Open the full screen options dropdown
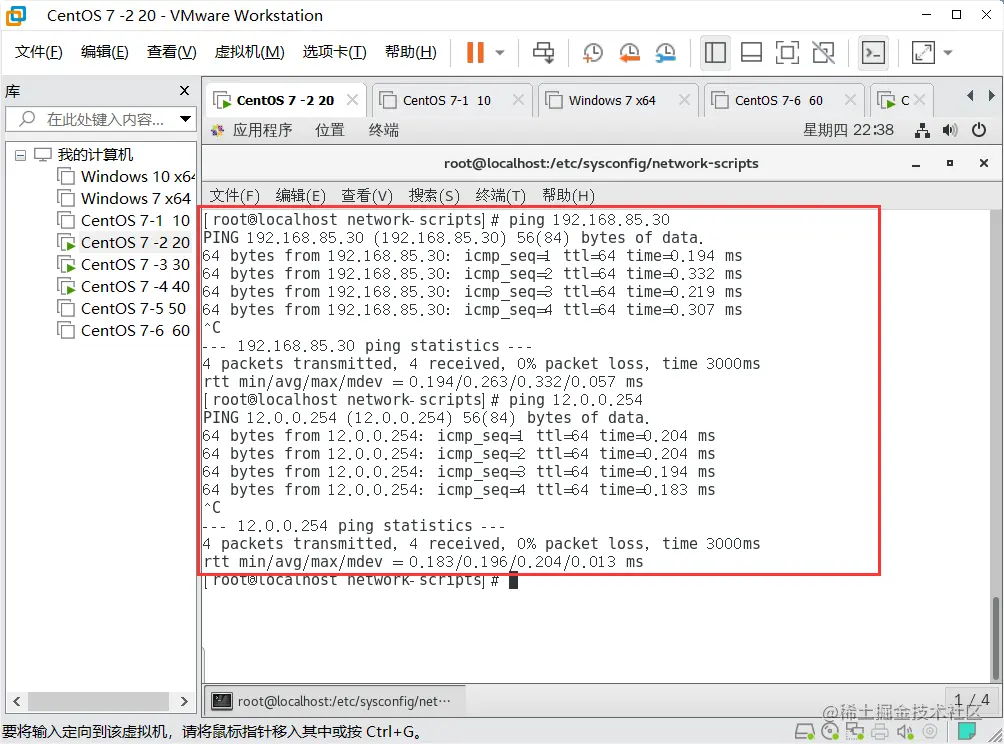Image resolution: width=1004 pixels, height=744 pixels. click(x=945, y=55)
